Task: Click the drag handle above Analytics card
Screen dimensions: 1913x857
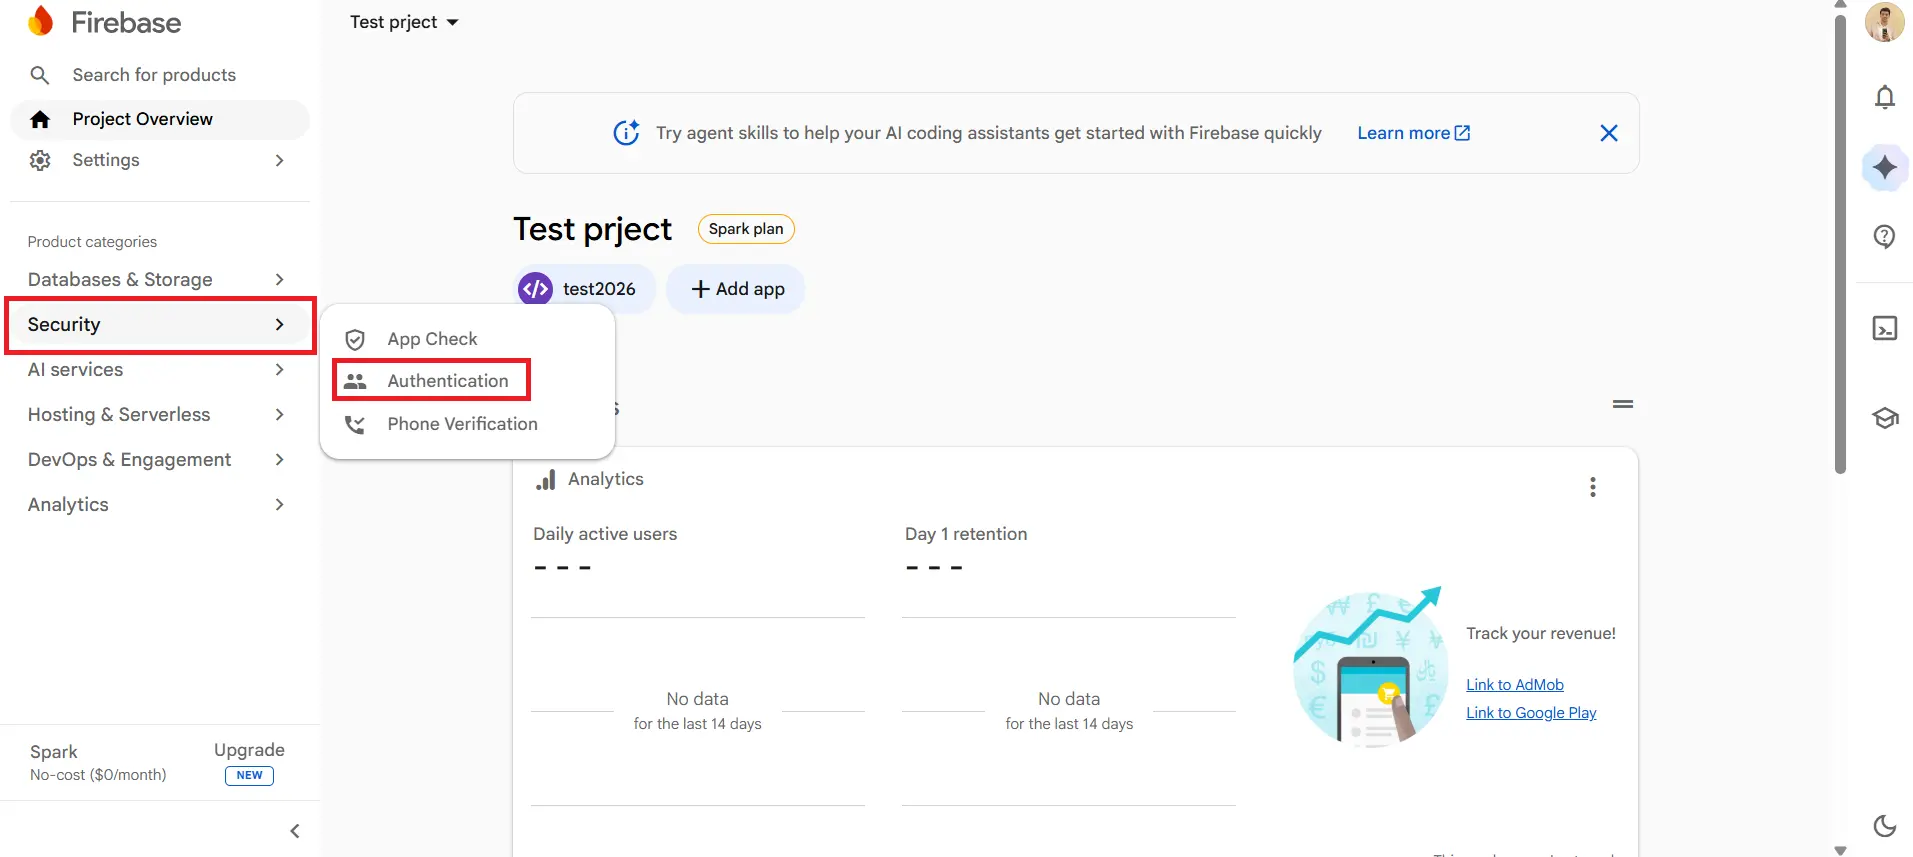Action: pyautogui.click(x=1623, y=404)
